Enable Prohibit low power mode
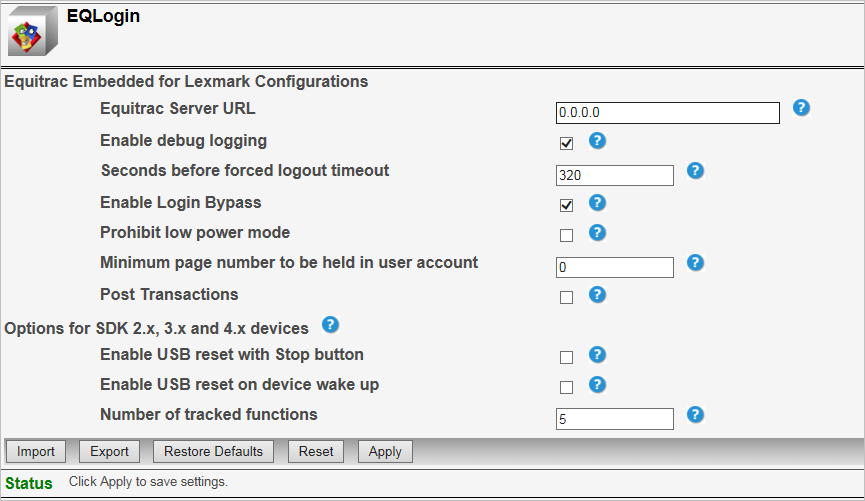Screen dimensions: 865x501 pyautogui.click(x=567, y=236)
